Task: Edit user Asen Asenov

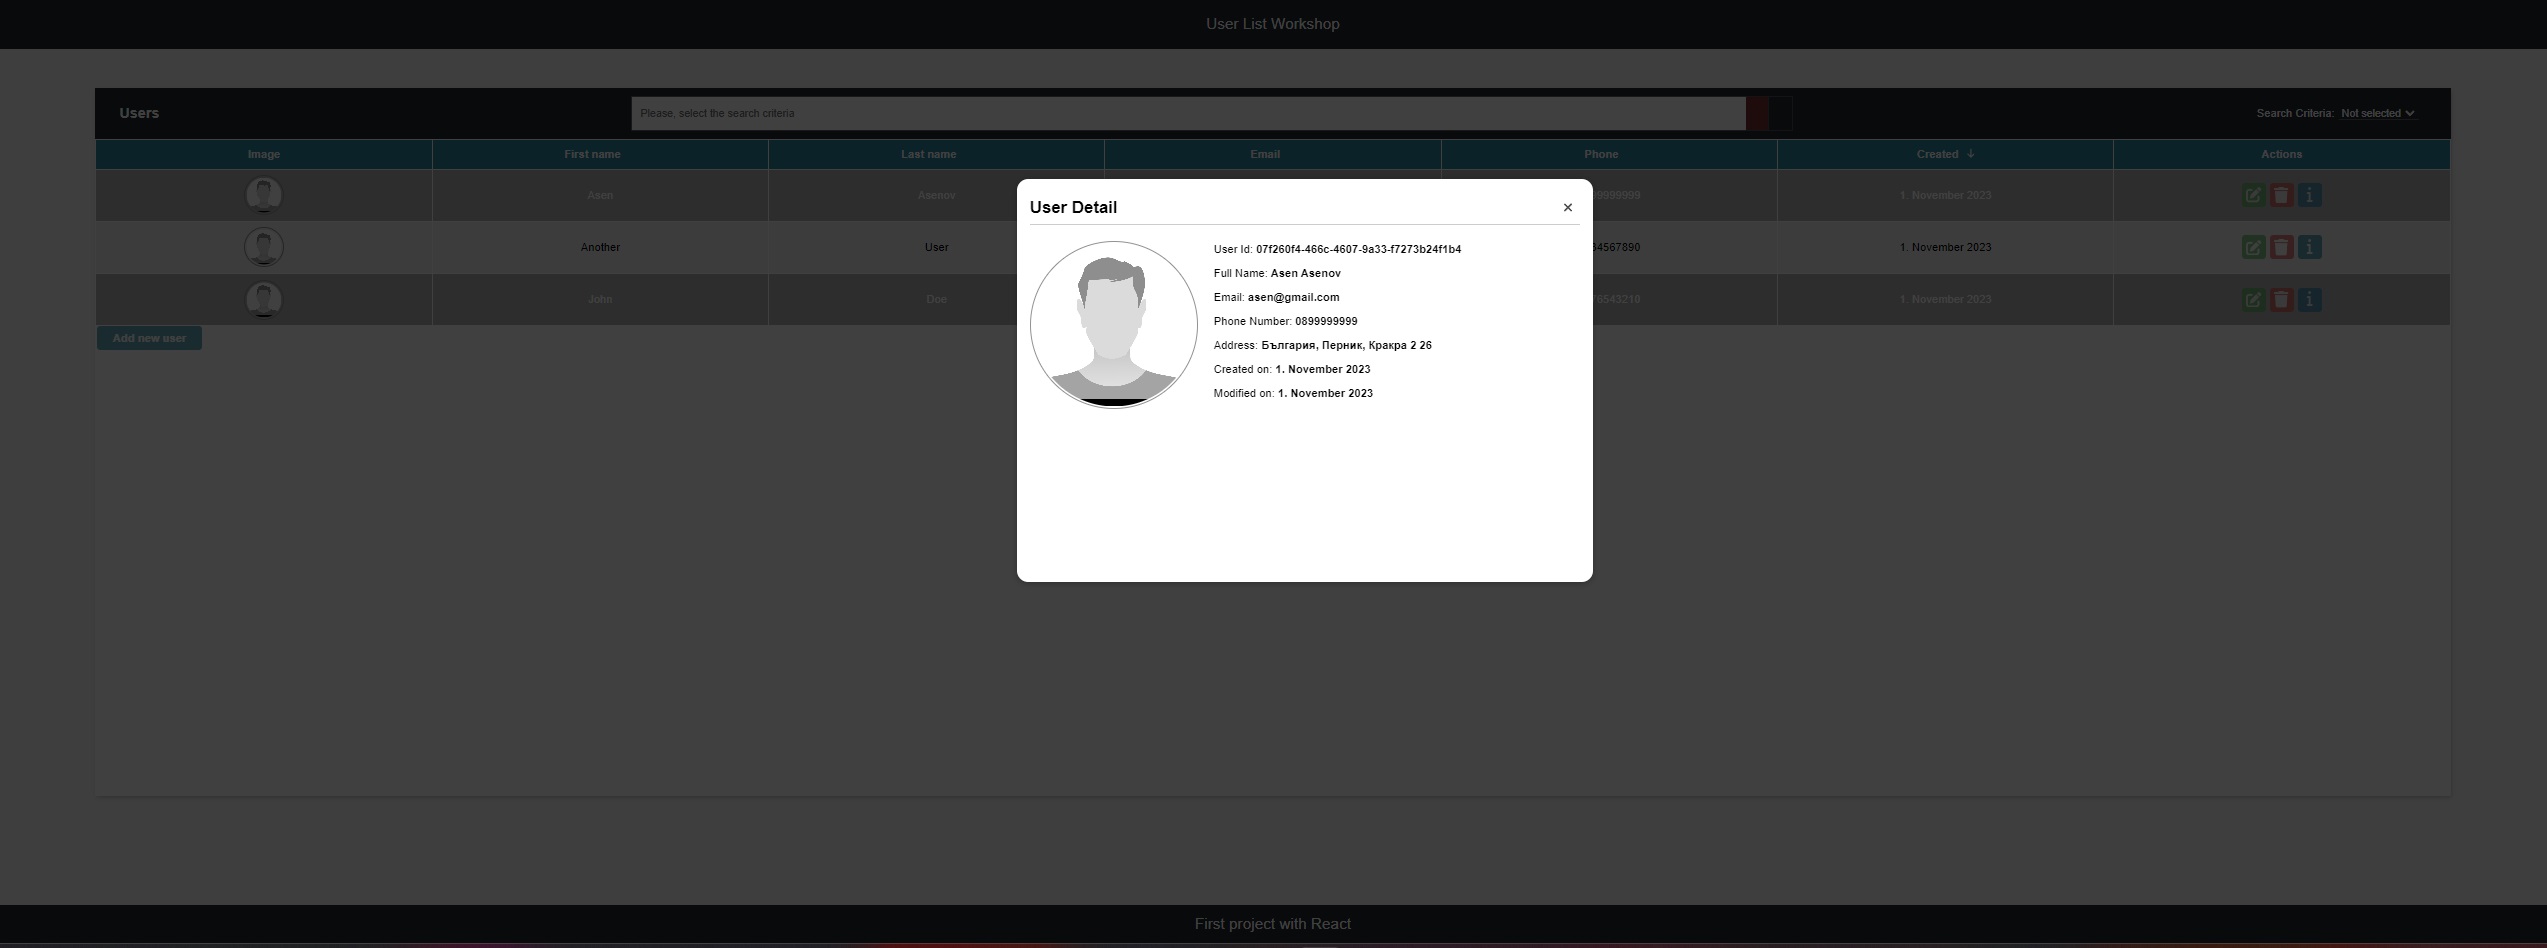Action: coord(2252,196)
